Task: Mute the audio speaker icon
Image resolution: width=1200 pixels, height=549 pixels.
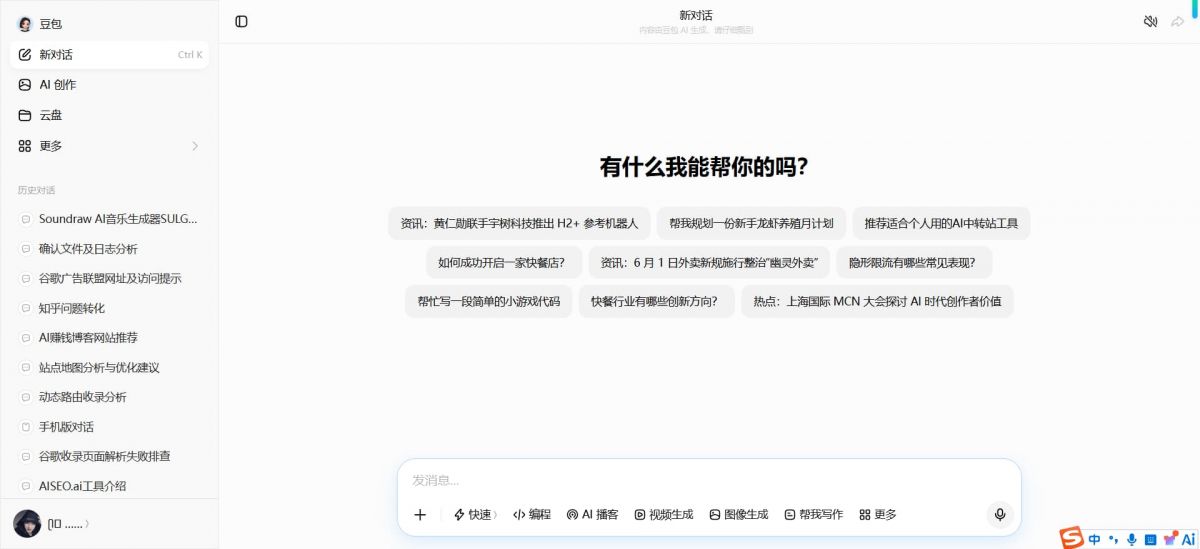Action: point(1150,21)
